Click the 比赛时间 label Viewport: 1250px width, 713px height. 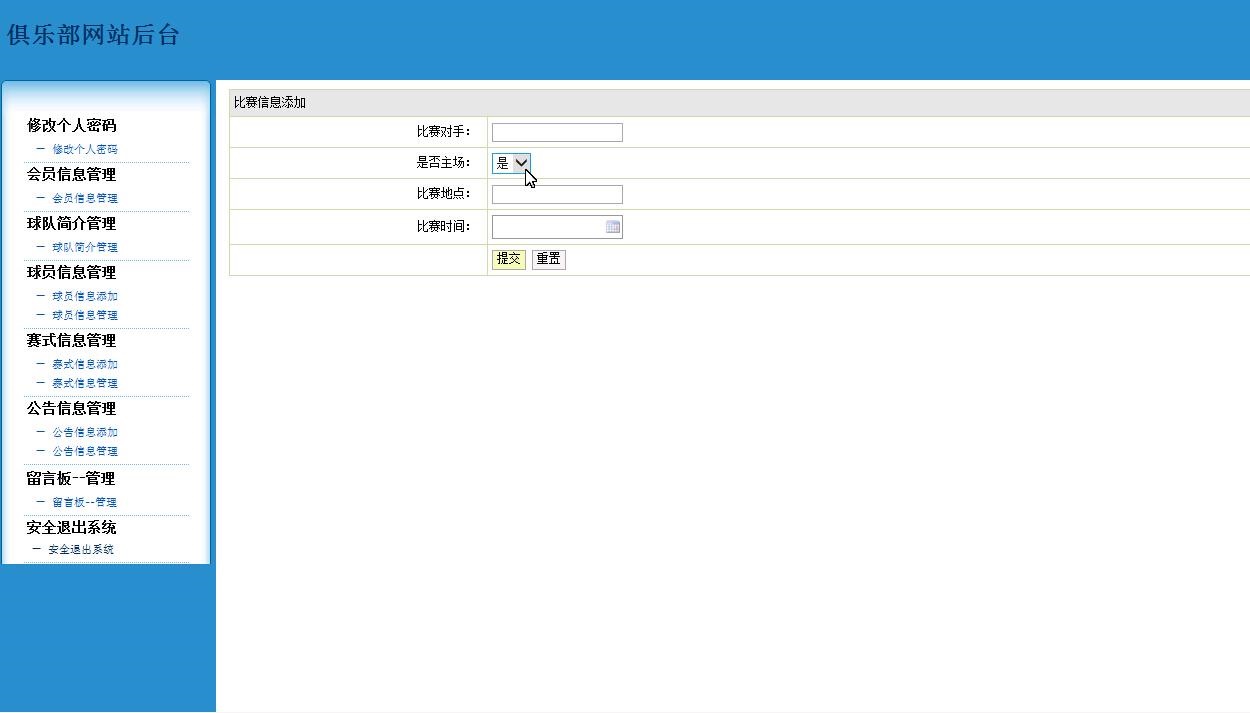pyautogui.click(x=444, y=227)
